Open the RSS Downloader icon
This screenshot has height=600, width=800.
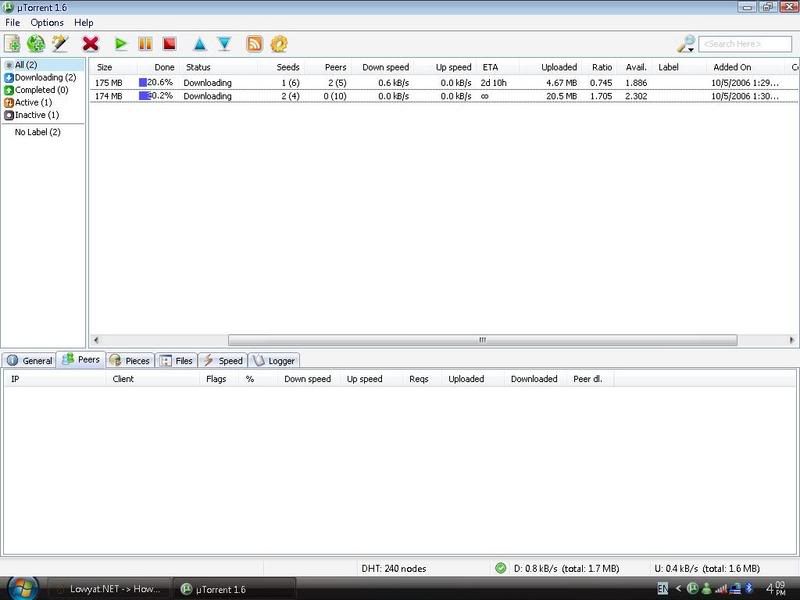point(255,44)
